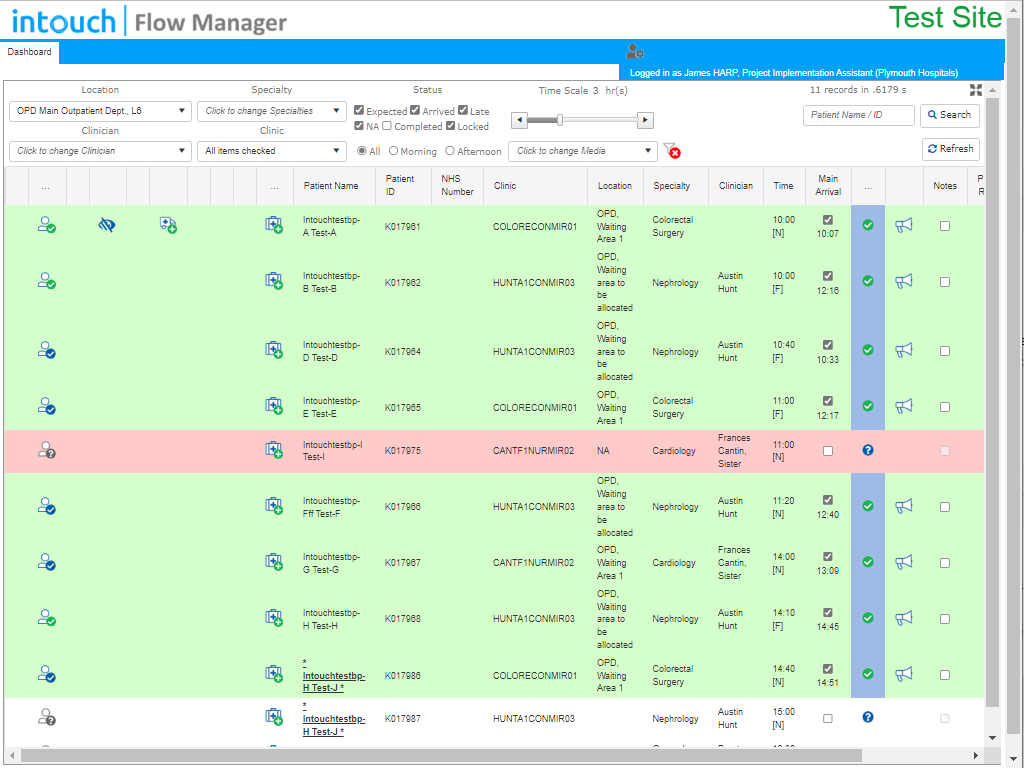
Task: Click time scale slider handle
Action: (x=560, y=120)
